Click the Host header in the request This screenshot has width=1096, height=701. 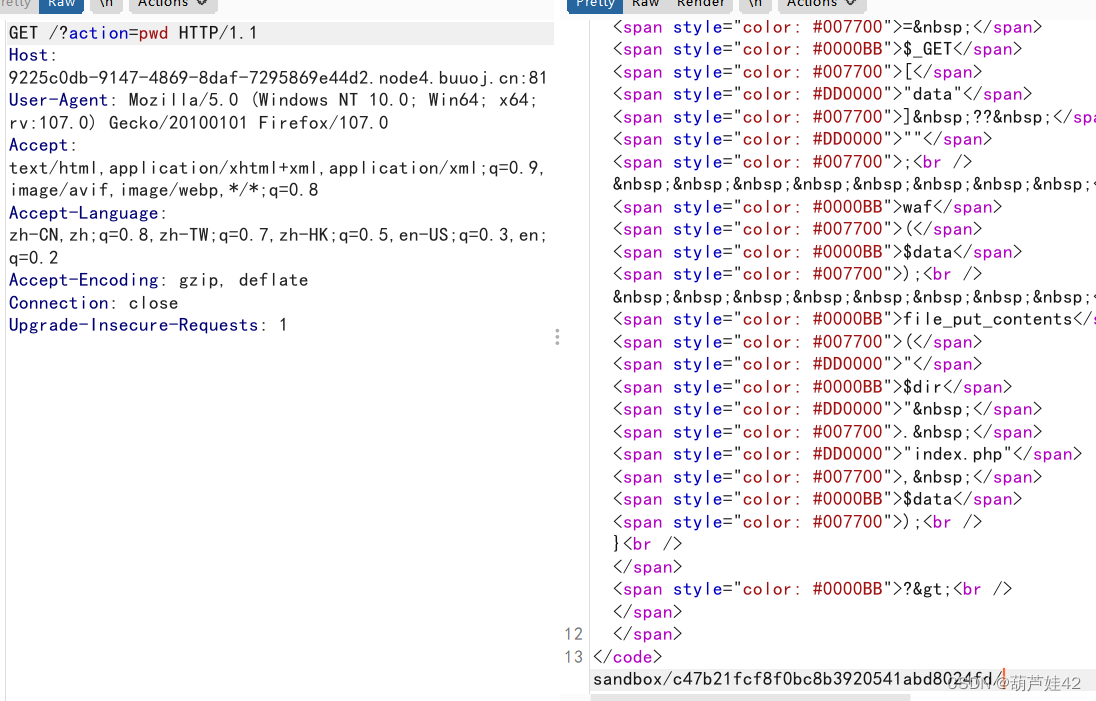coord(34,55)
